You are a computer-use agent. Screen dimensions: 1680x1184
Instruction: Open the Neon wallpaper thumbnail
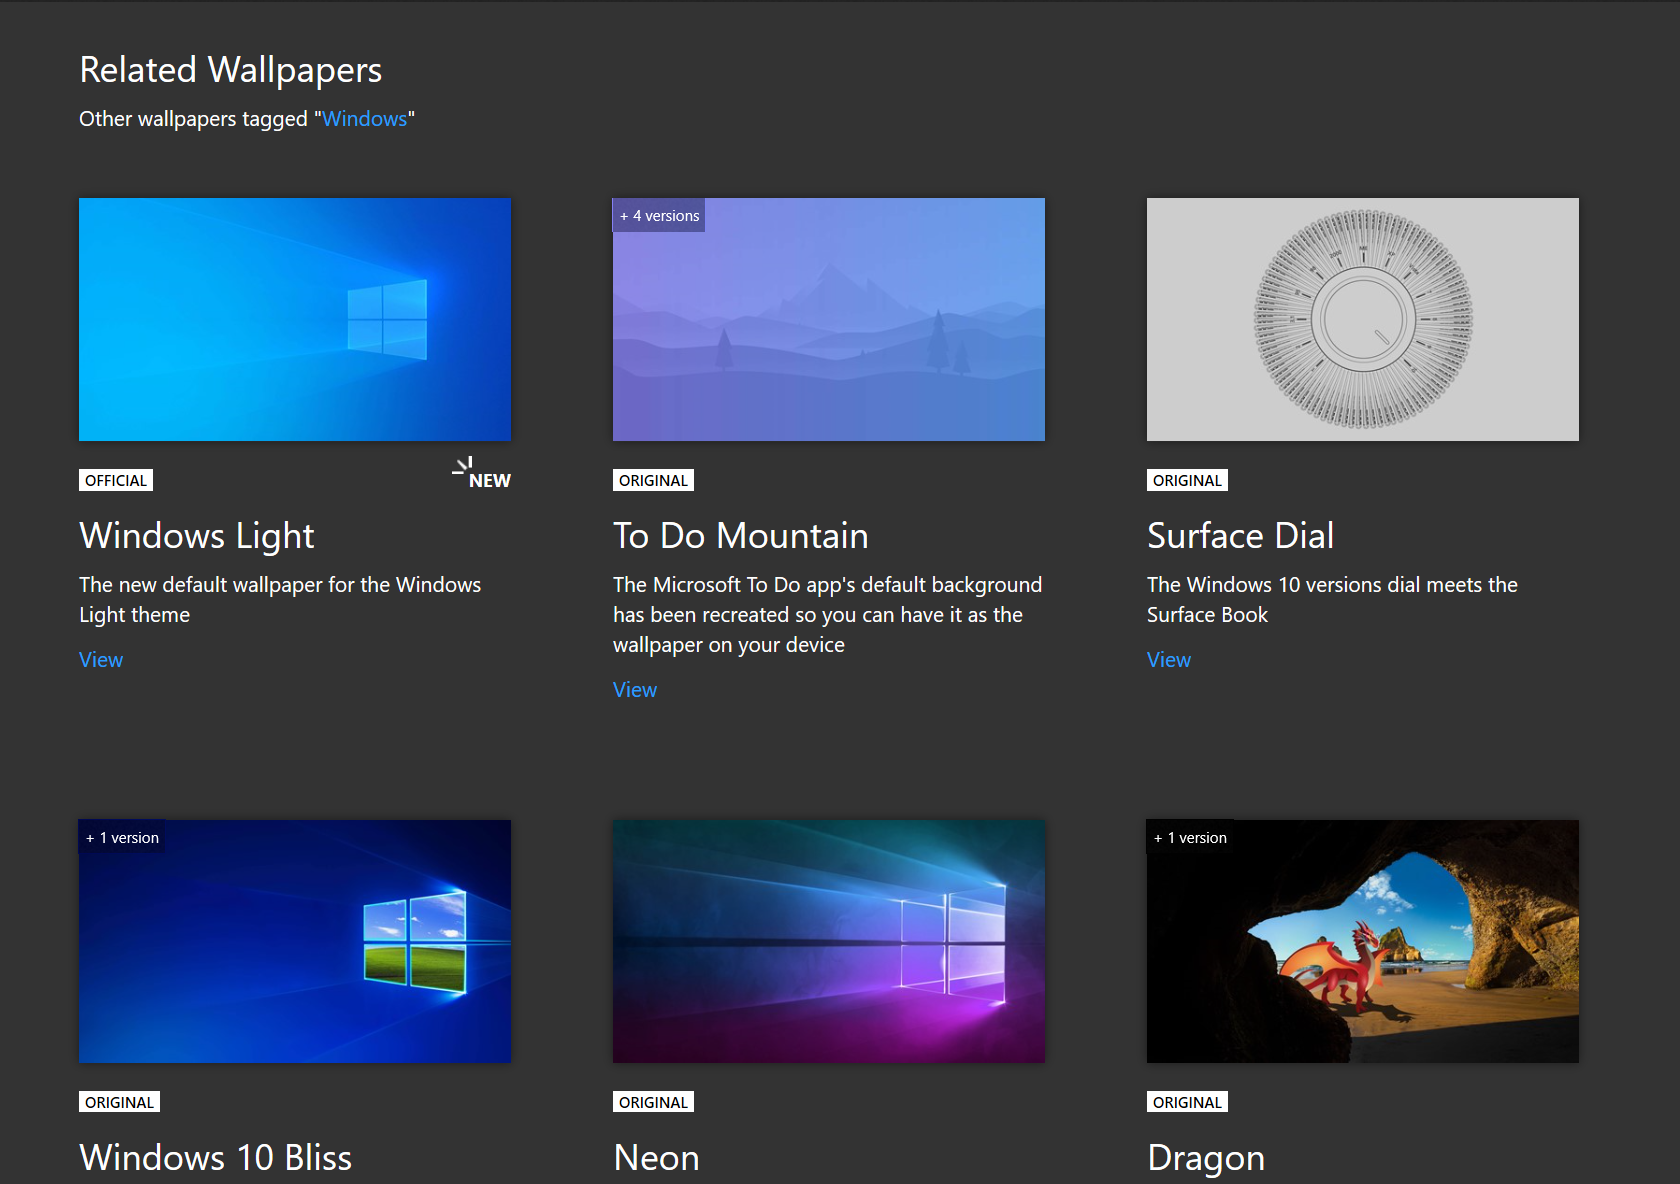click(x=829, y=941)
